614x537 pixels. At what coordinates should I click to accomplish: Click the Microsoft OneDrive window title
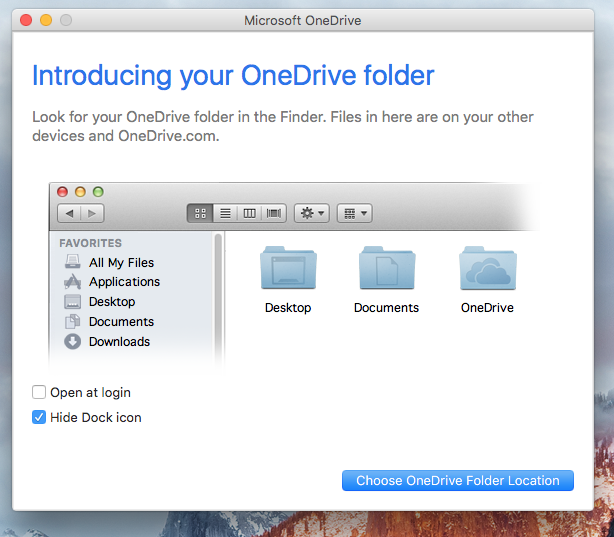[x=303, y=20]
